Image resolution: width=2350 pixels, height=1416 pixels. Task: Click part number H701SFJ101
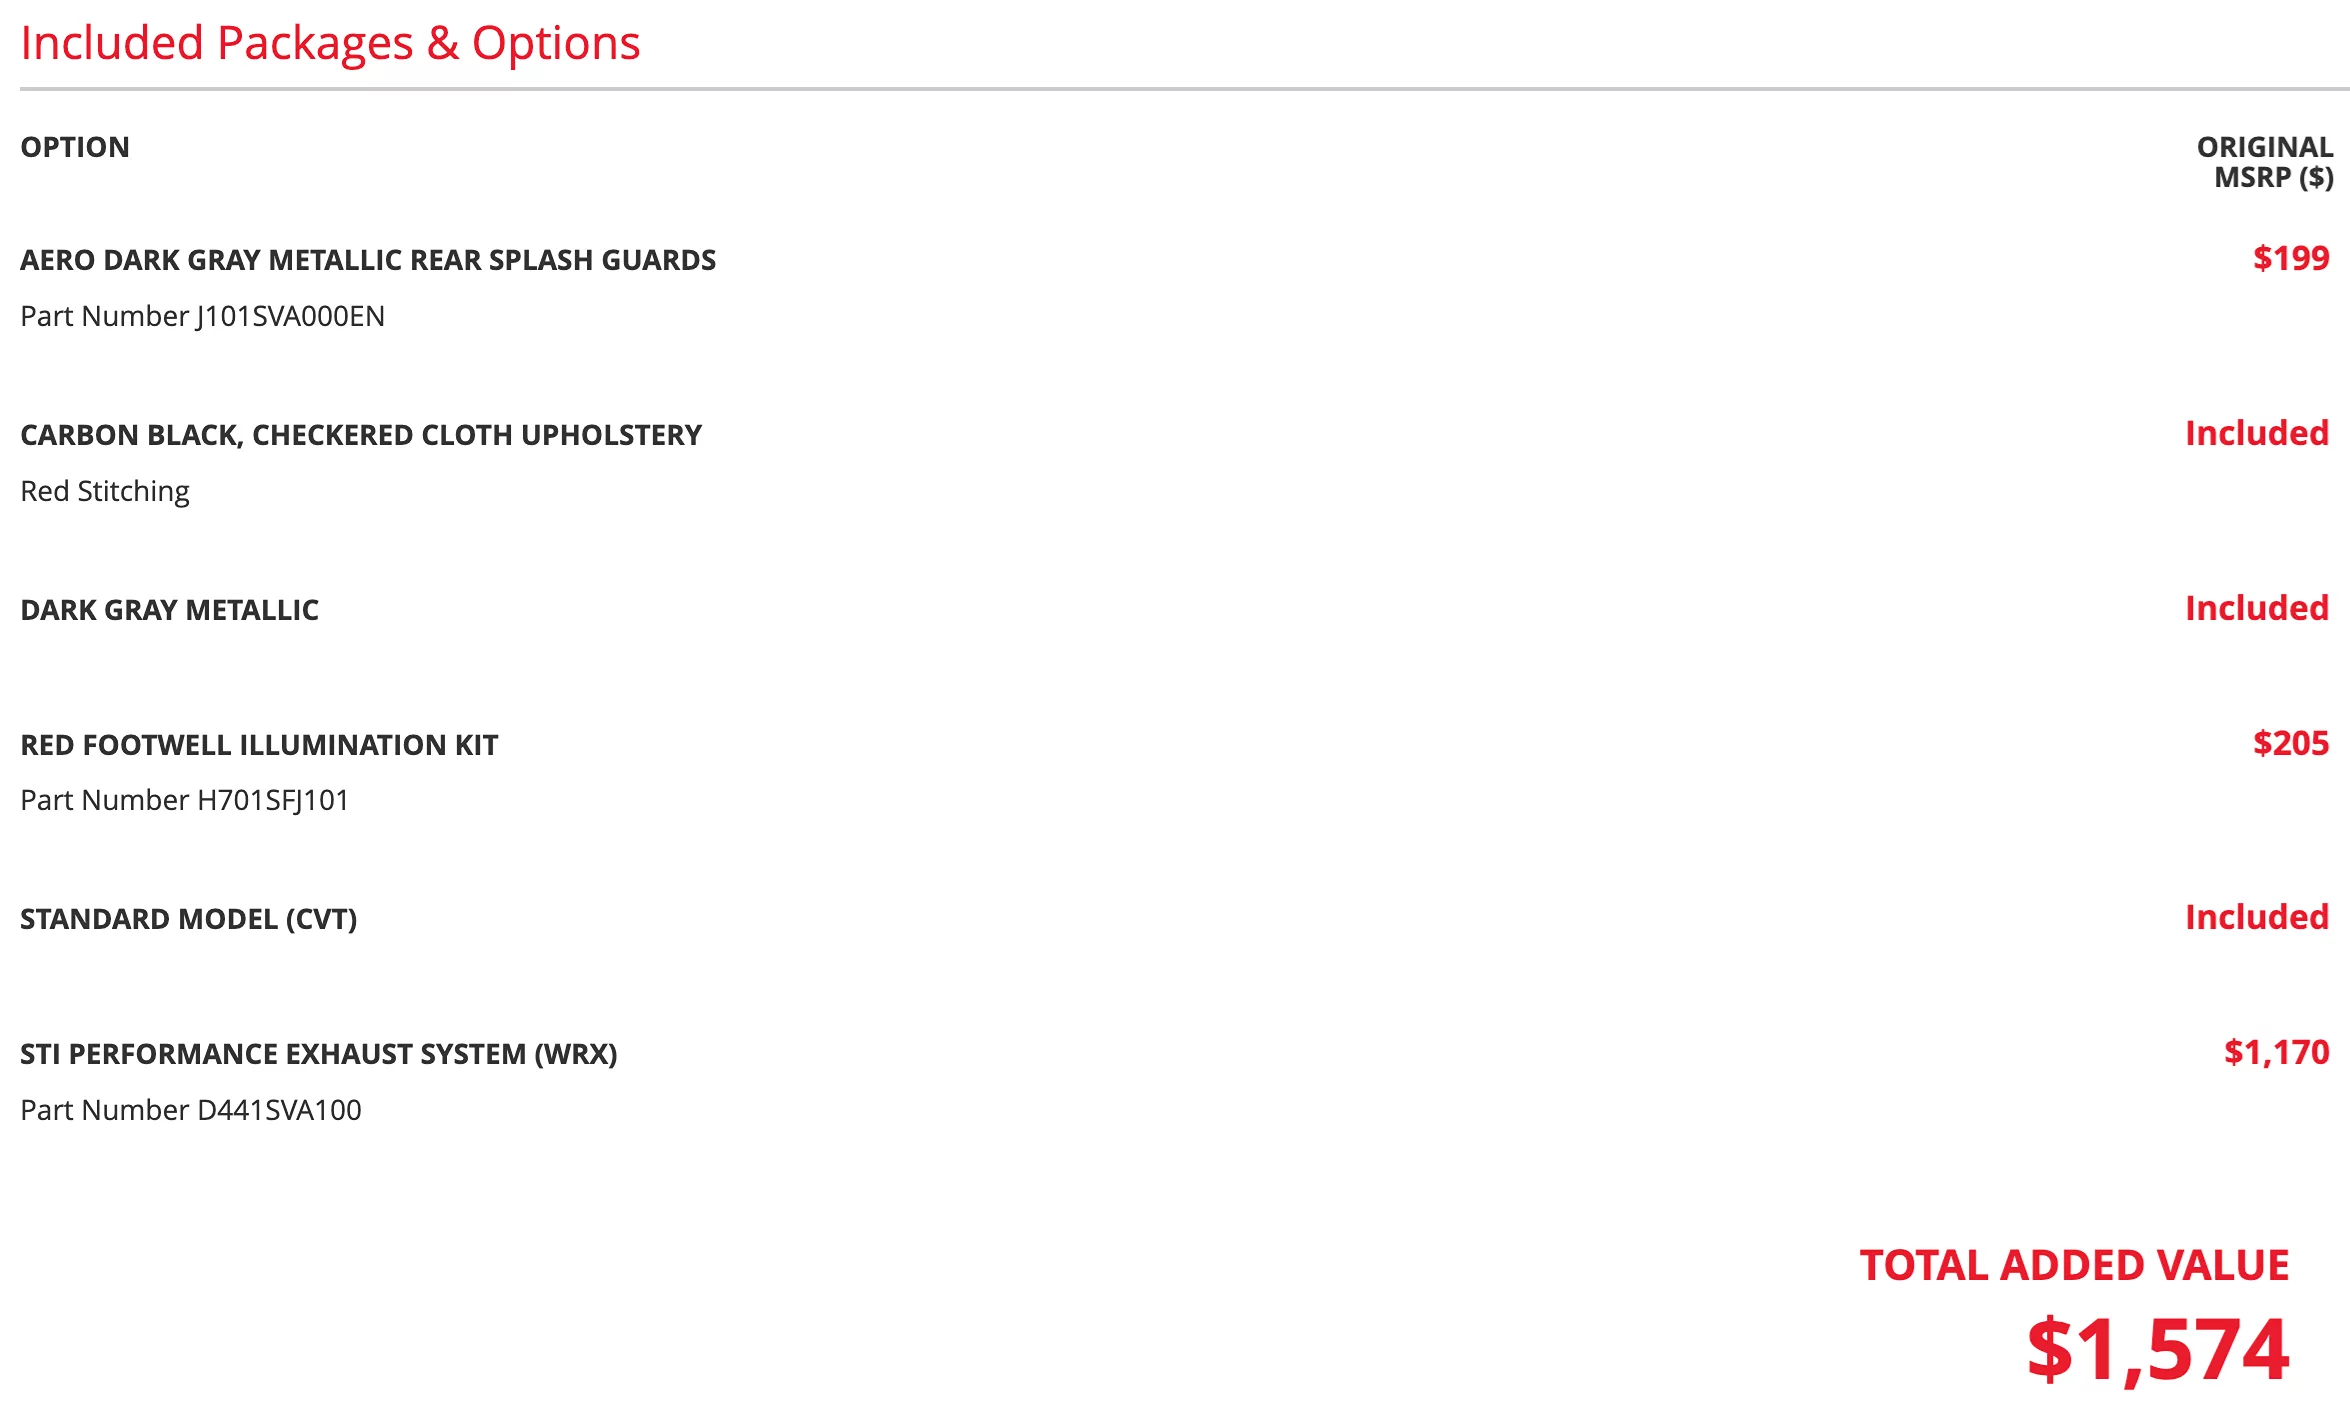pyautogui.click(x=185, y=800)
